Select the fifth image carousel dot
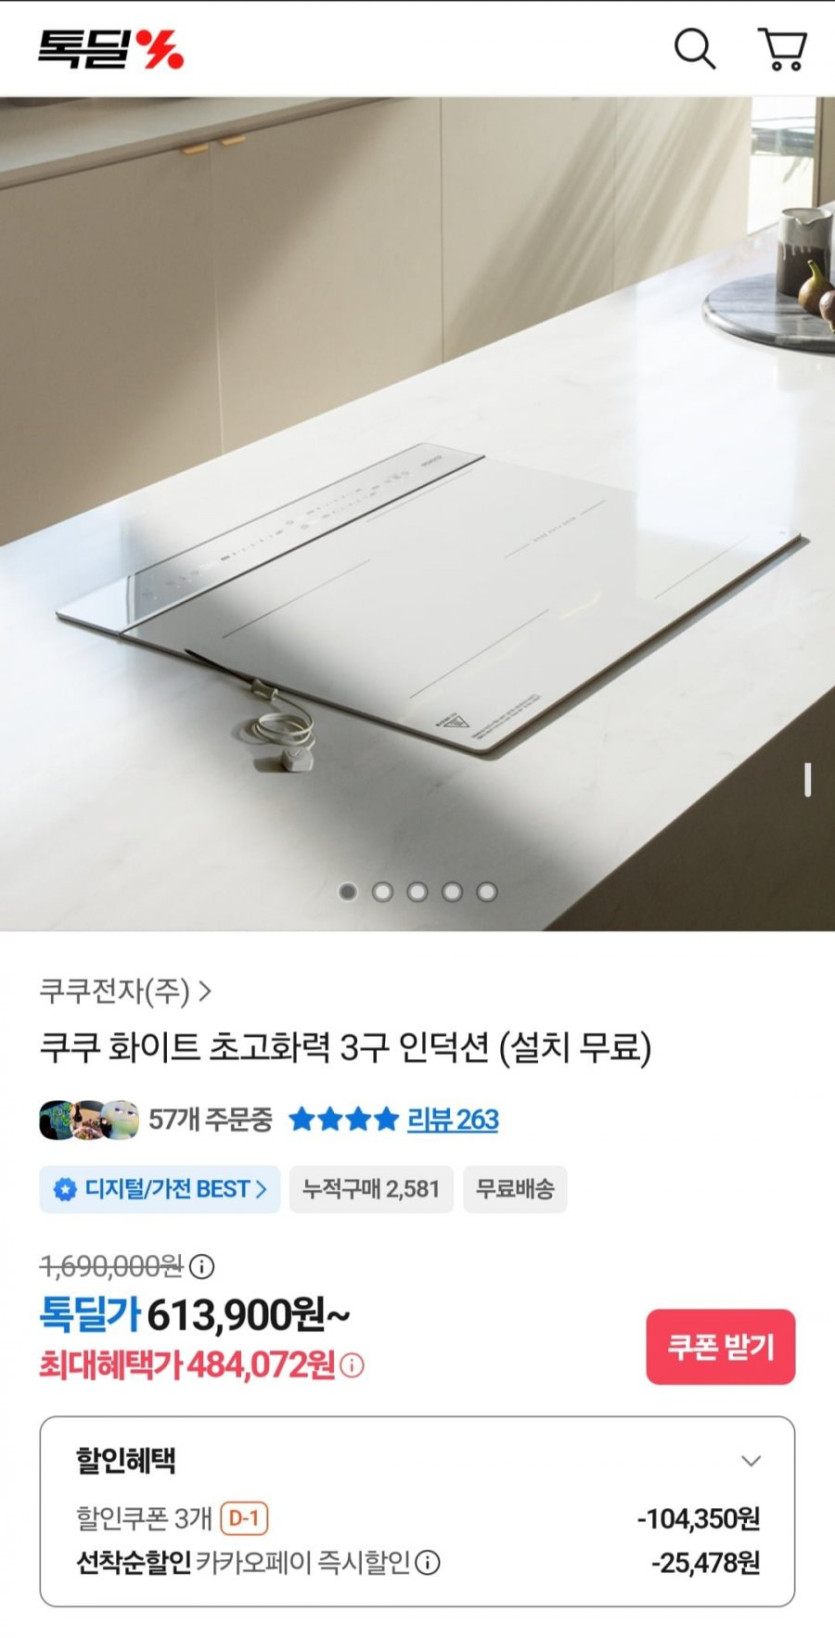The image size is (835, 1638). tap(487, 891)
